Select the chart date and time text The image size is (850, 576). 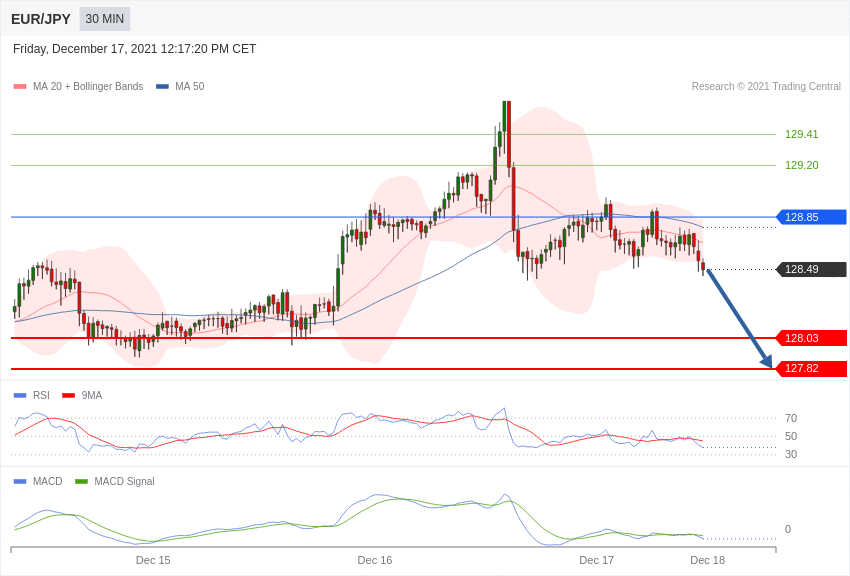tap(134, 49)
